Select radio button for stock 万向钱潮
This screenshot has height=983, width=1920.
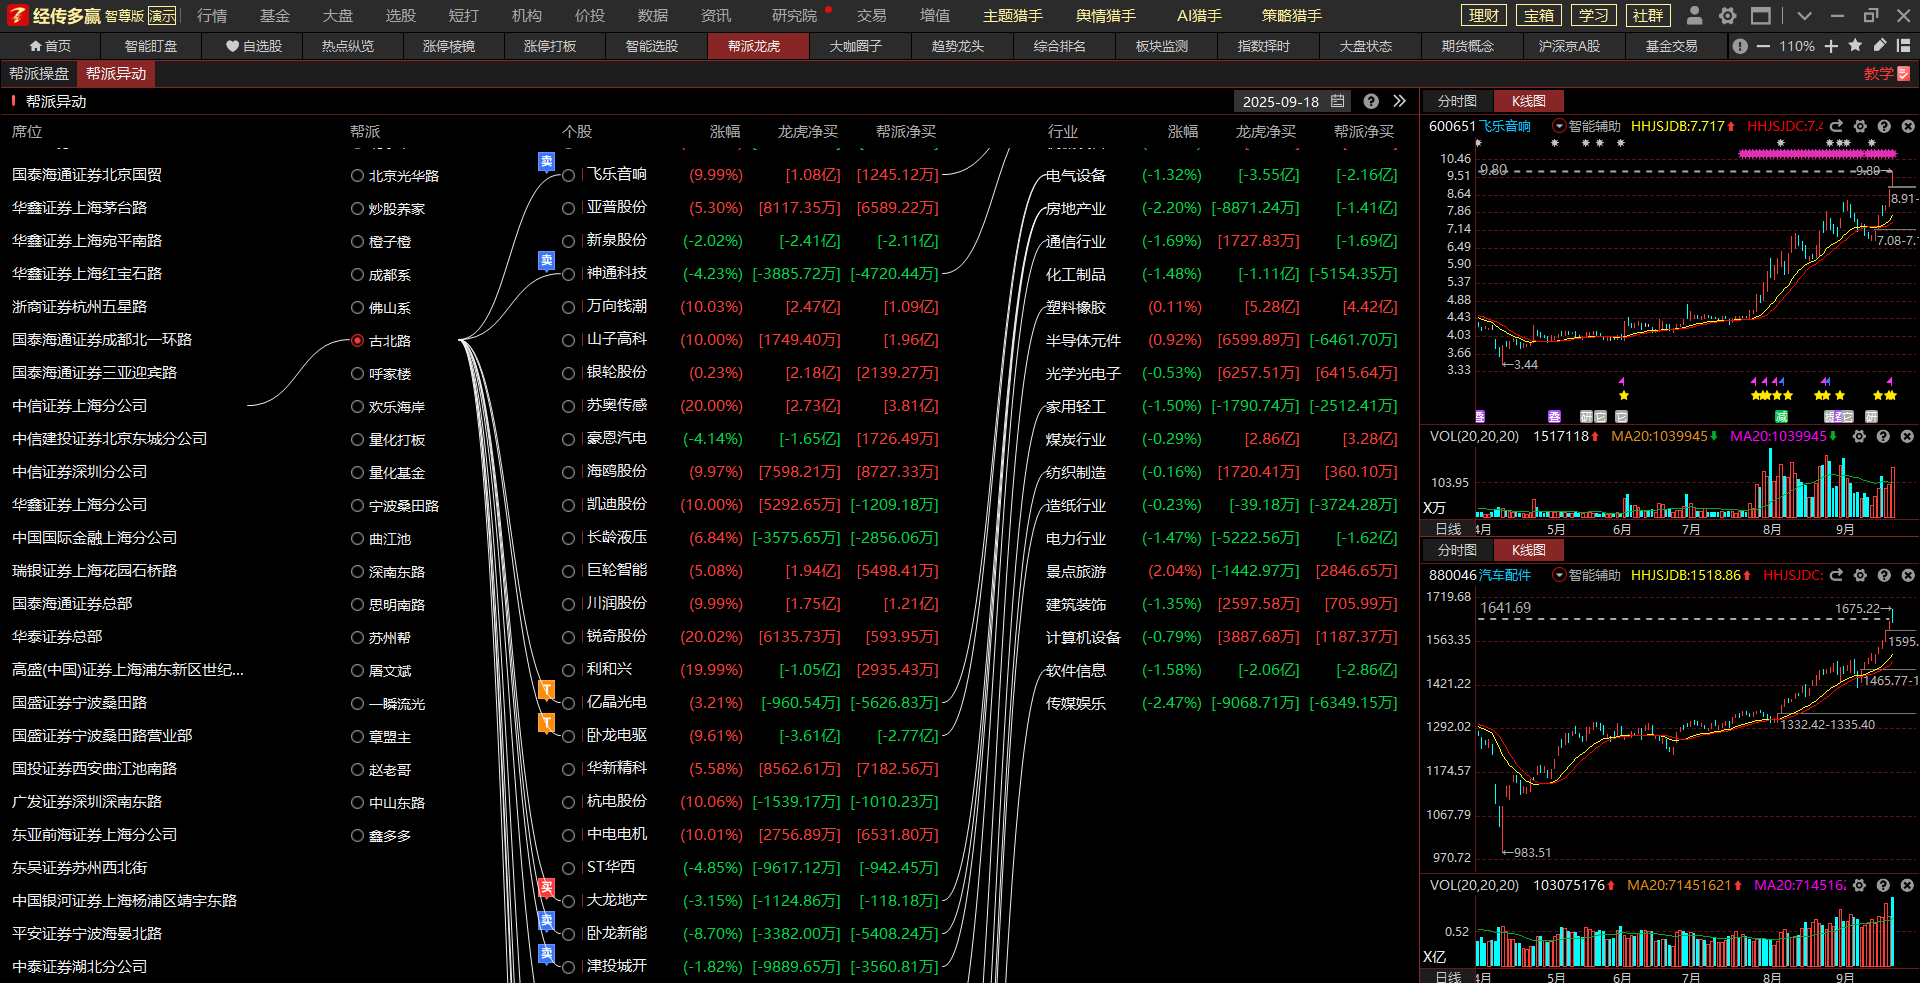point(568,307)
